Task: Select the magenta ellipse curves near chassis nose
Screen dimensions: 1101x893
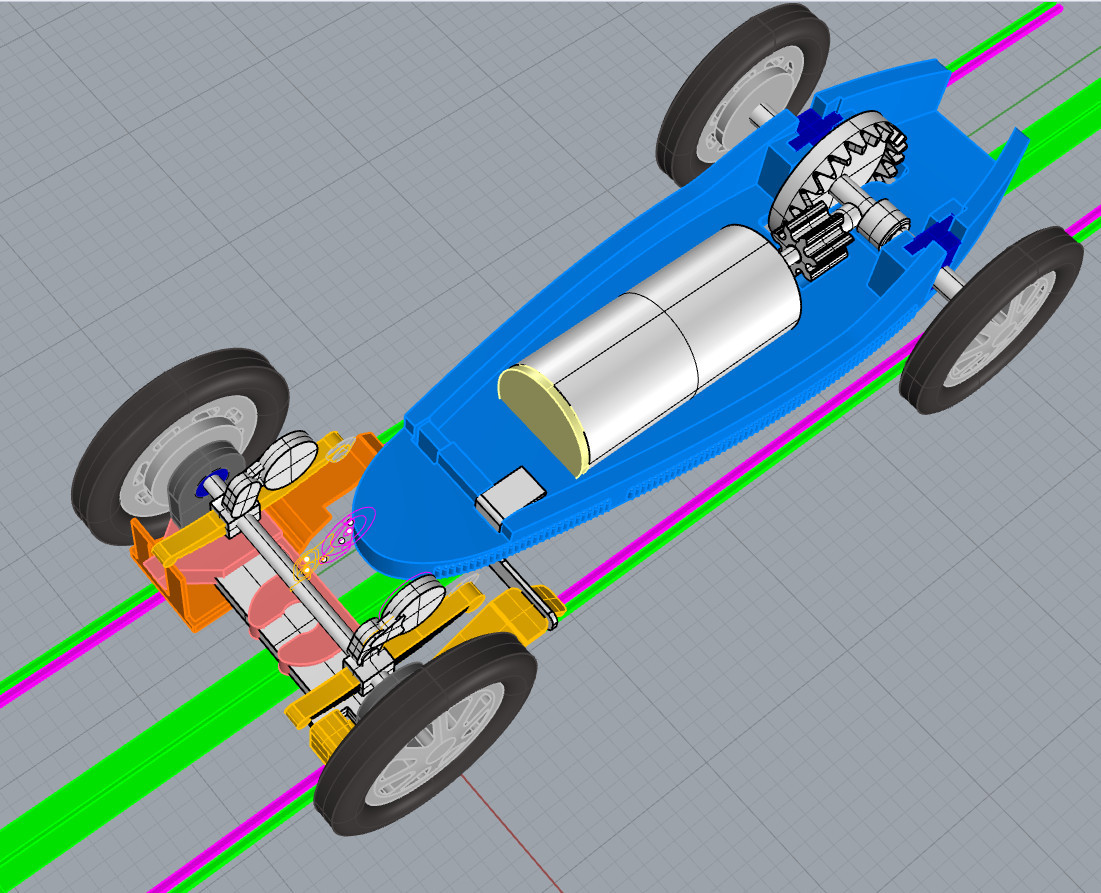Action: point(348,535)
